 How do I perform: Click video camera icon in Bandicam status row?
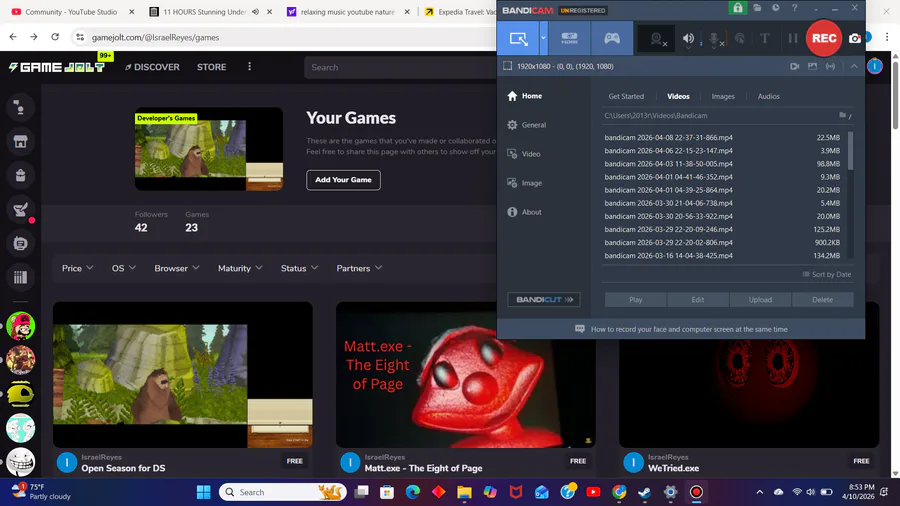(x=794, y=66)
